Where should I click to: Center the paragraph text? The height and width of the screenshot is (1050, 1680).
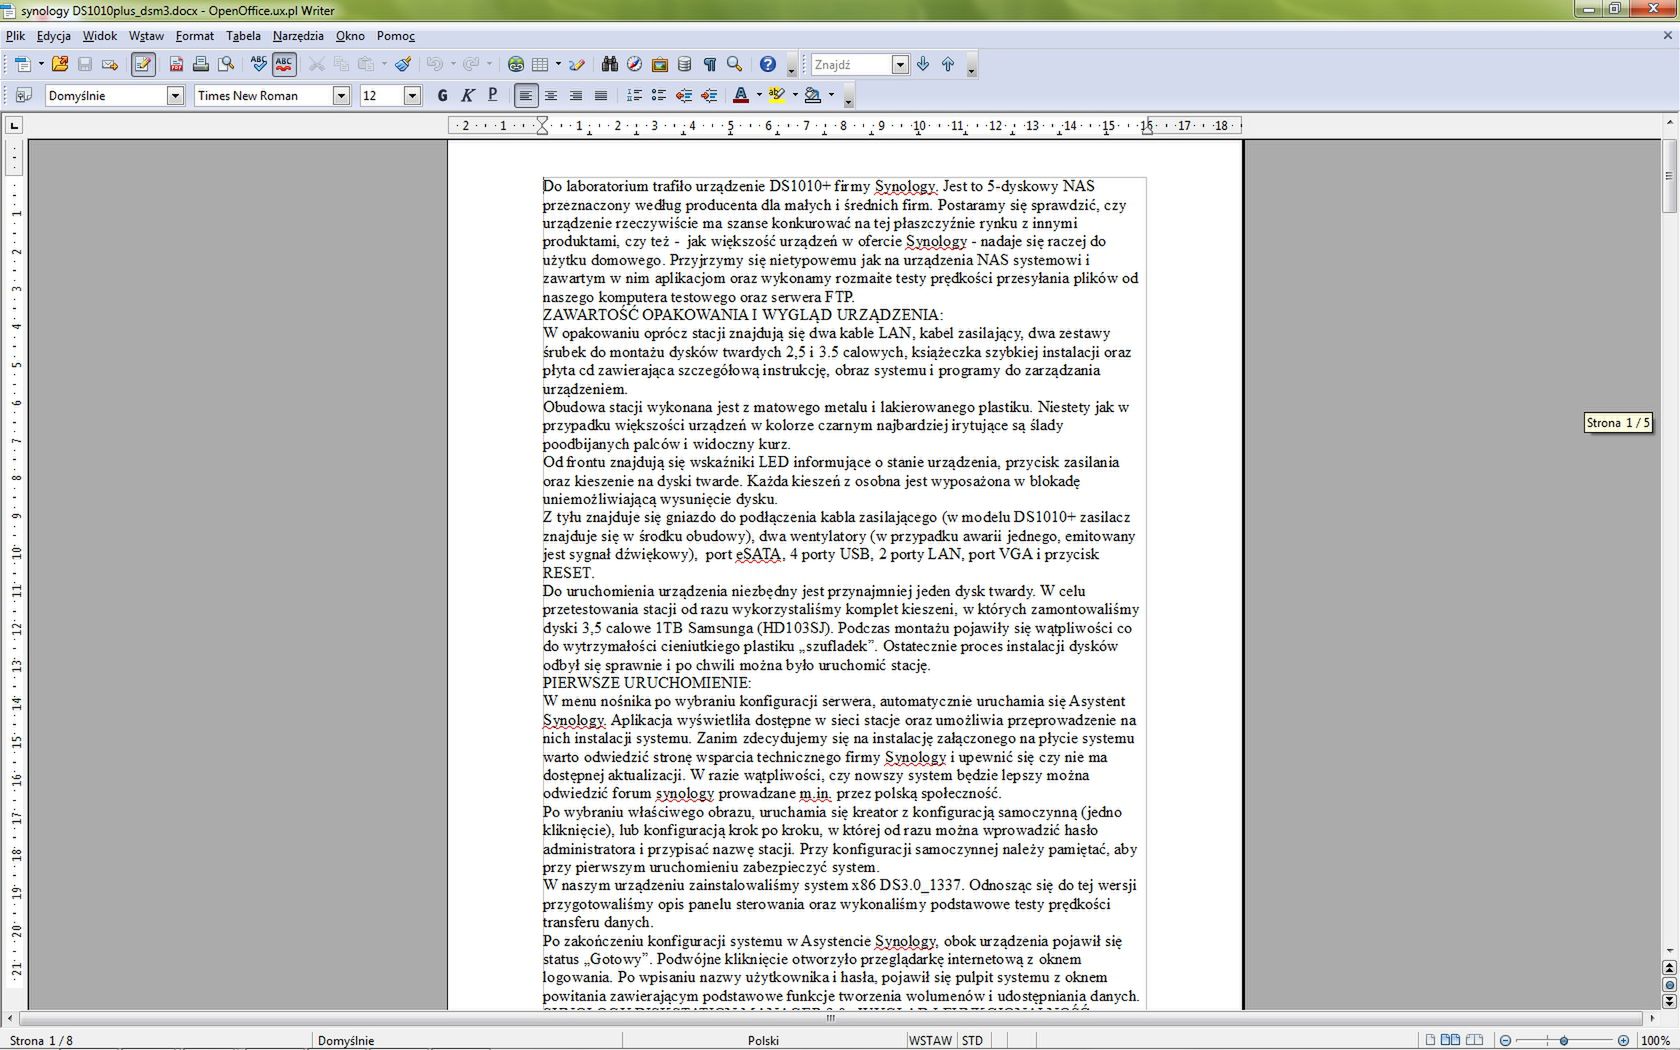pos(550,95)
